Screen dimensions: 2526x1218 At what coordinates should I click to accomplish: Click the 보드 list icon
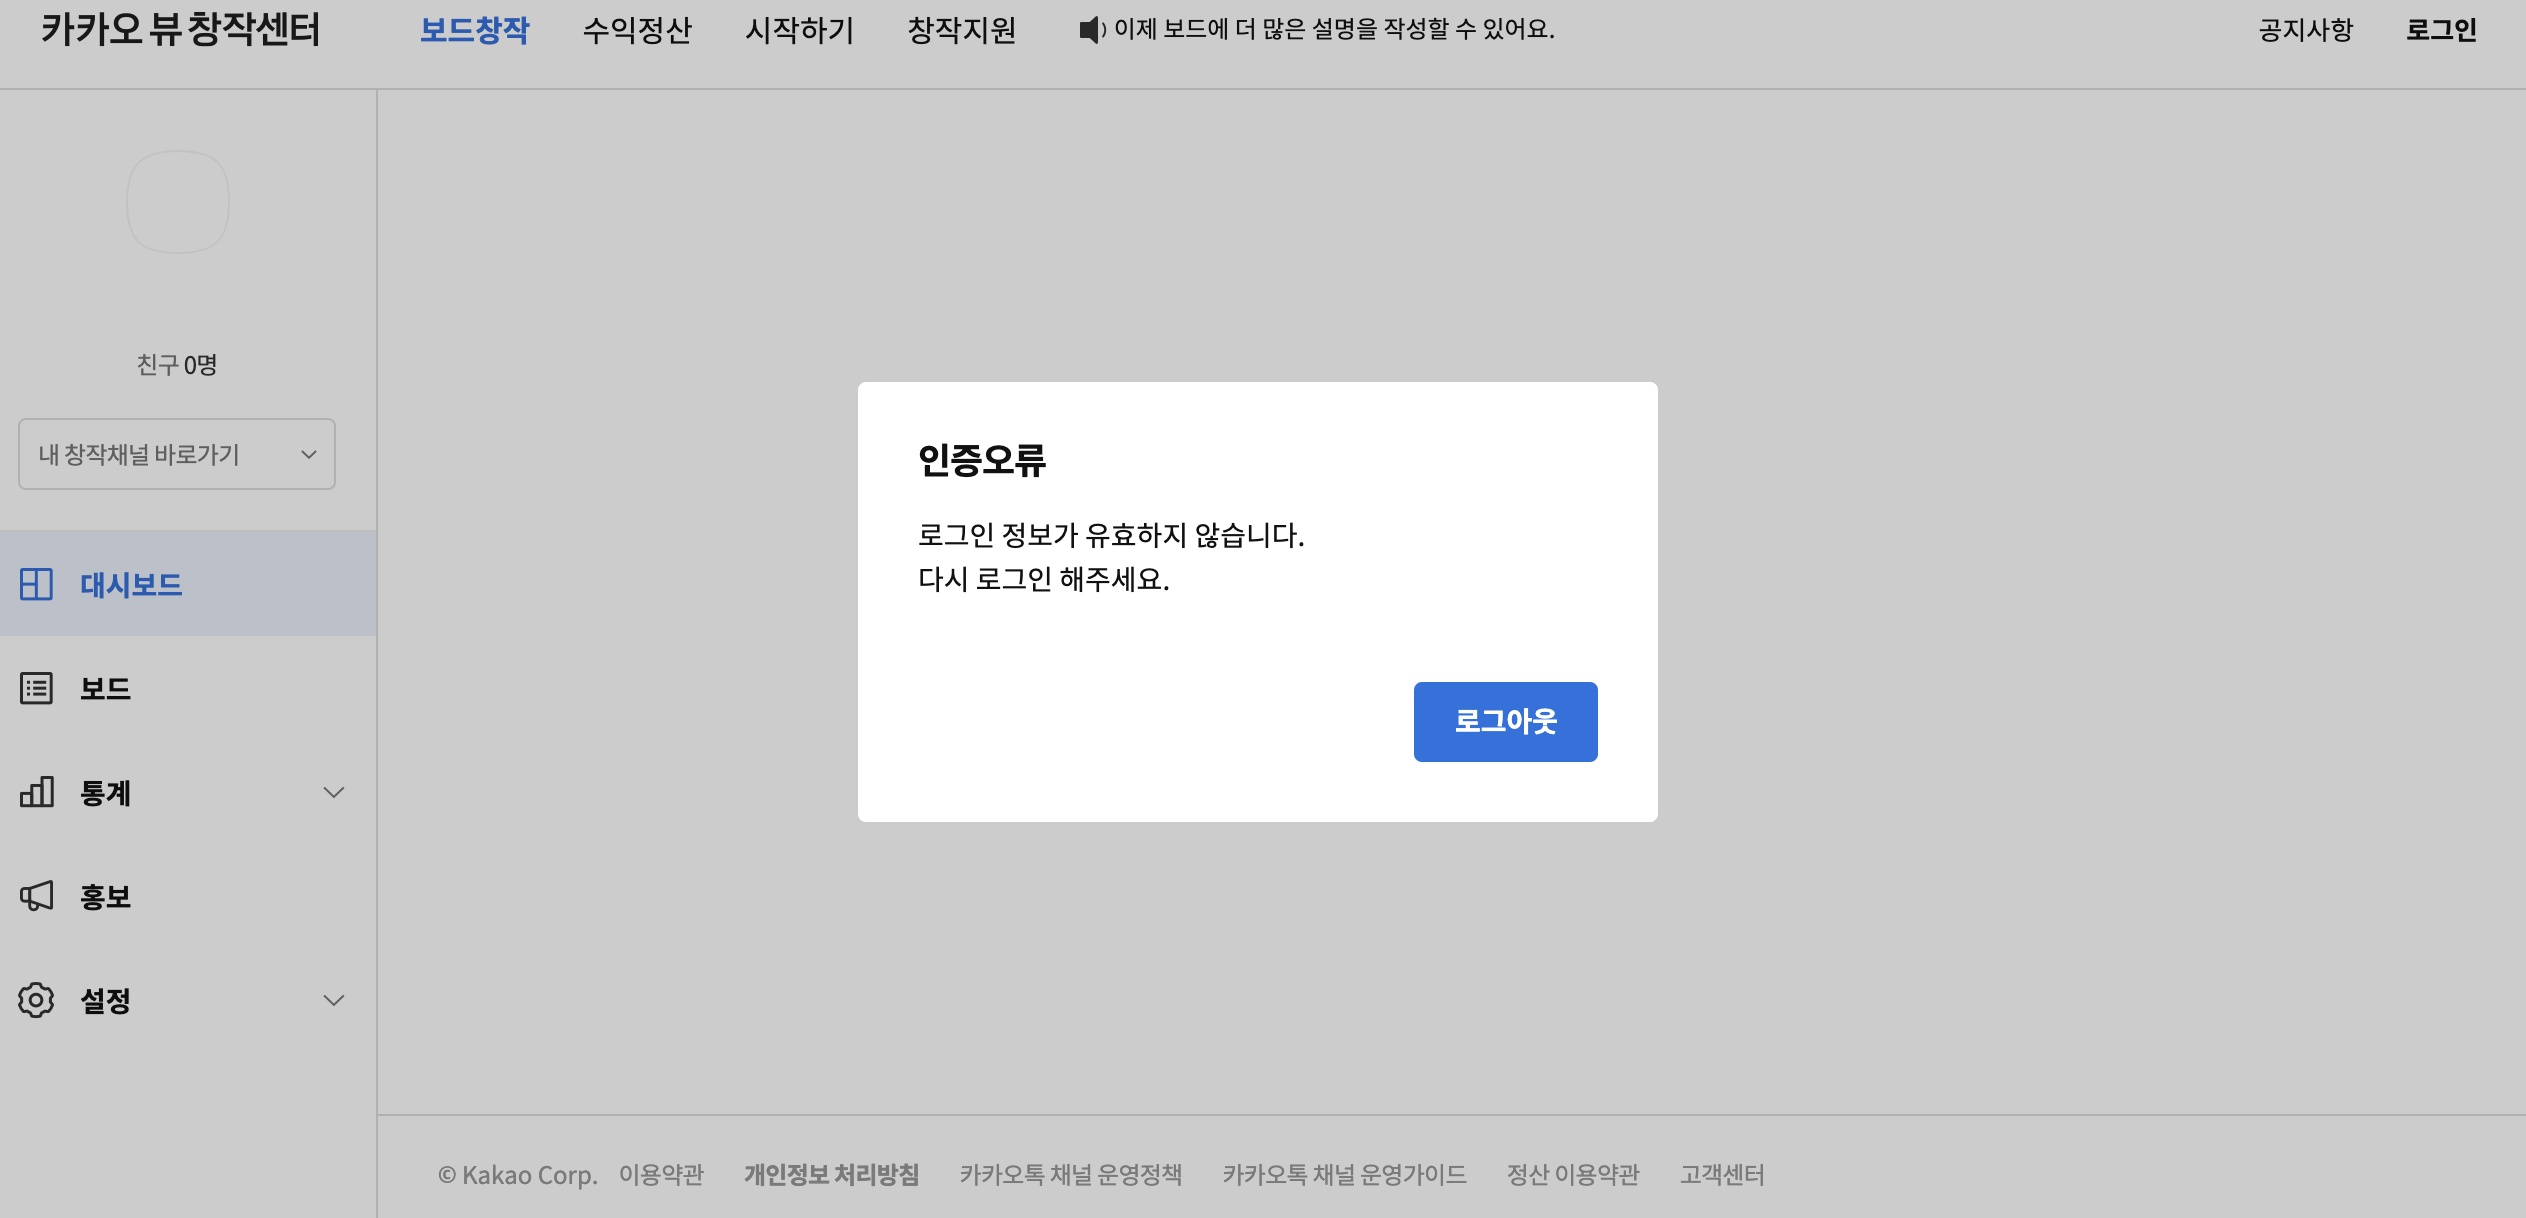point(36,688)
